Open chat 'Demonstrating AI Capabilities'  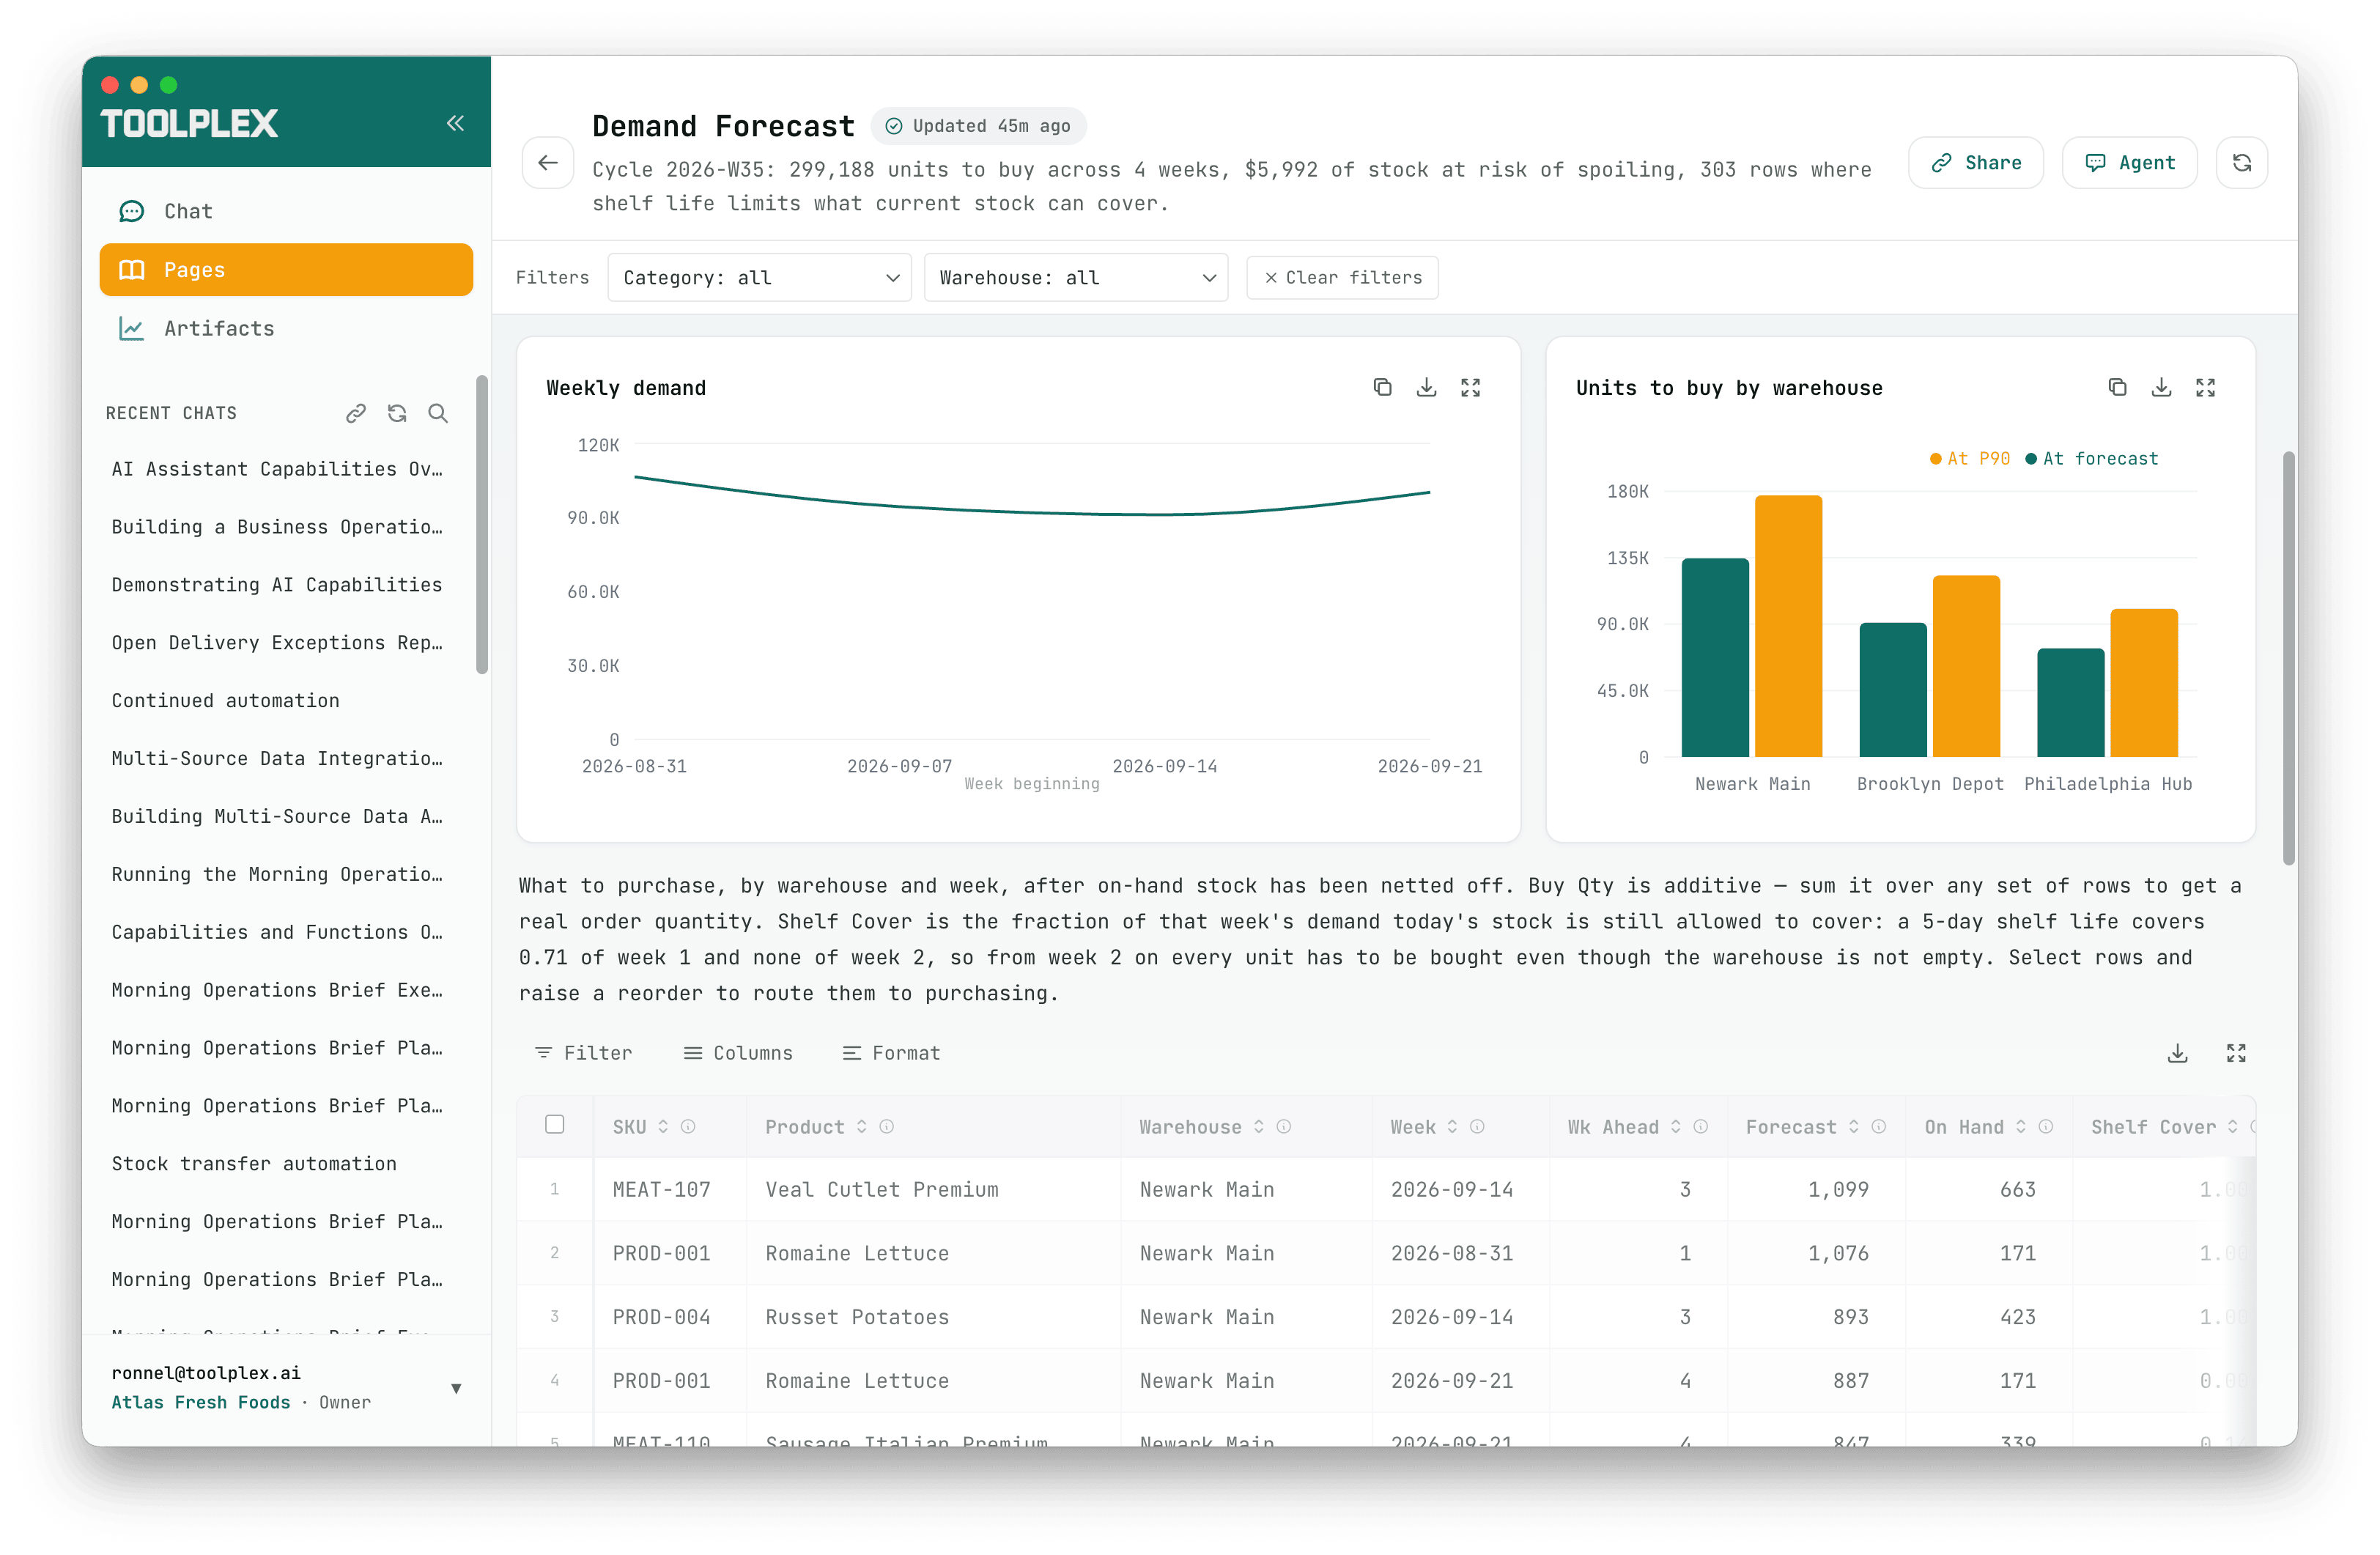click(x=277, y=584)
